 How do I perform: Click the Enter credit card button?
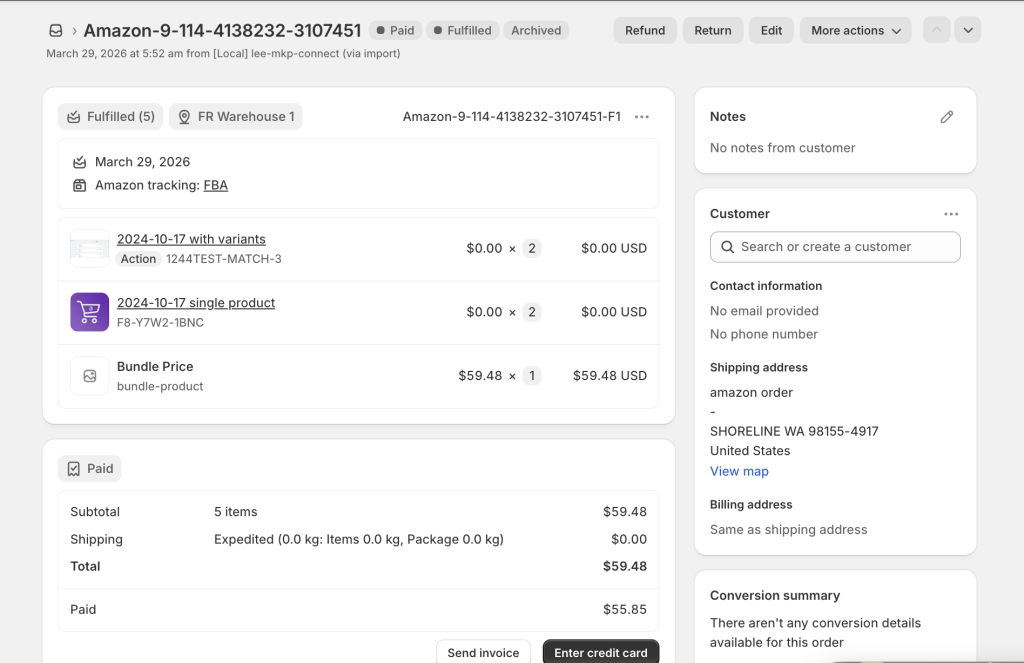tap(600, 652)
